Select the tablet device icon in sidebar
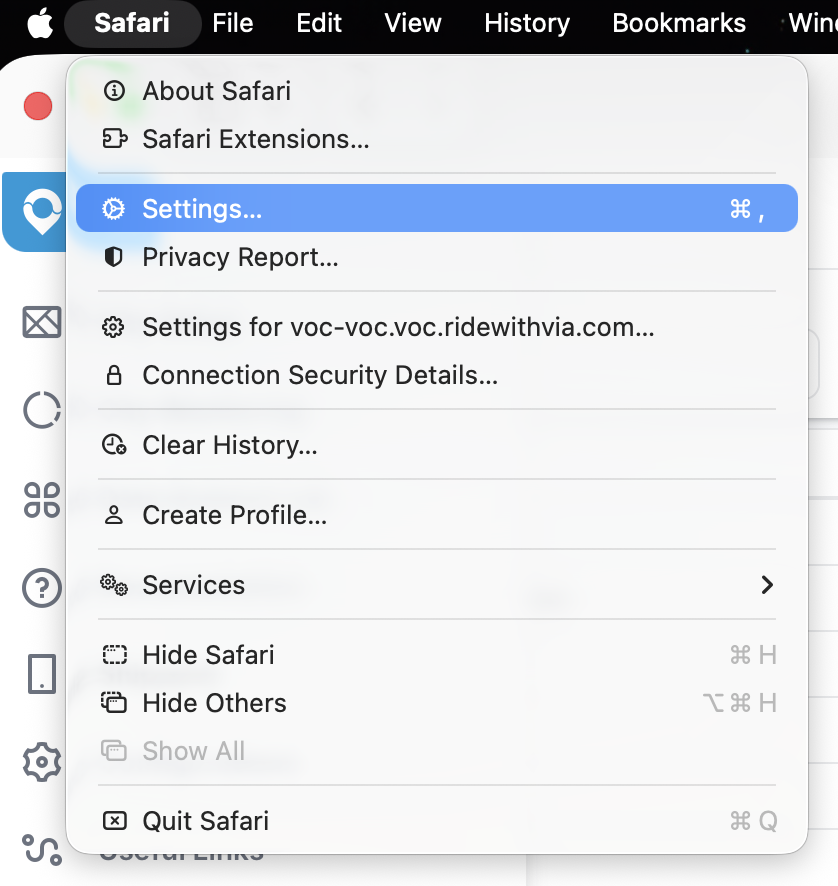This screenshot has height=886, width=838. pyautogui.click(x=42, y=674)
